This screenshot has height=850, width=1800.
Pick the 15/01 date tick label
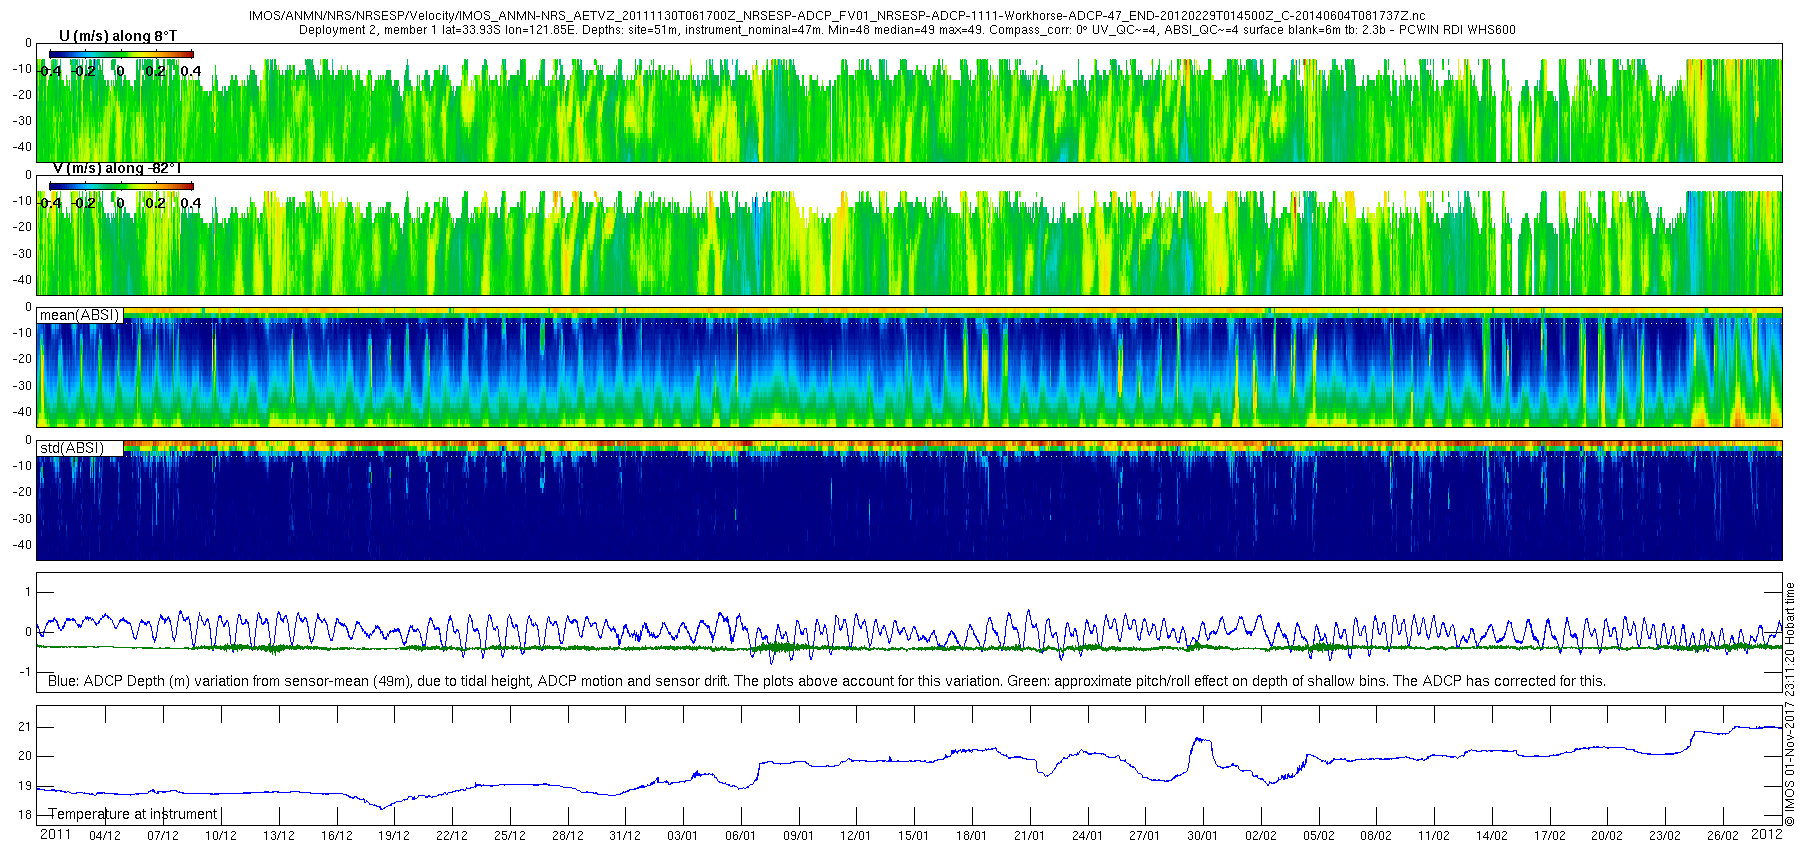click(x=913, y=836)
